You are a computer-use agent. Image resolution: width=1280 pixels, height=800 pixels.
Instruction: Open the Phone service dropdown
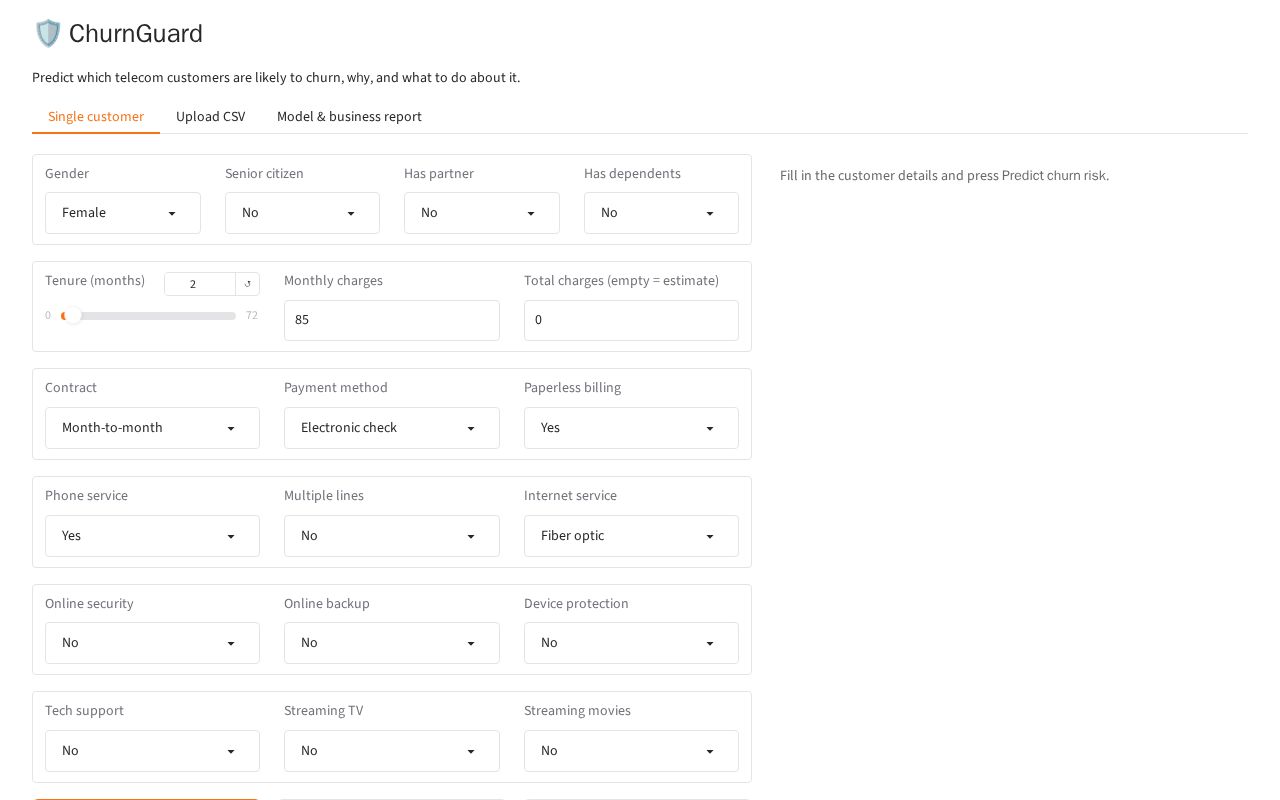pyautogui.click(x=152, y=536)
